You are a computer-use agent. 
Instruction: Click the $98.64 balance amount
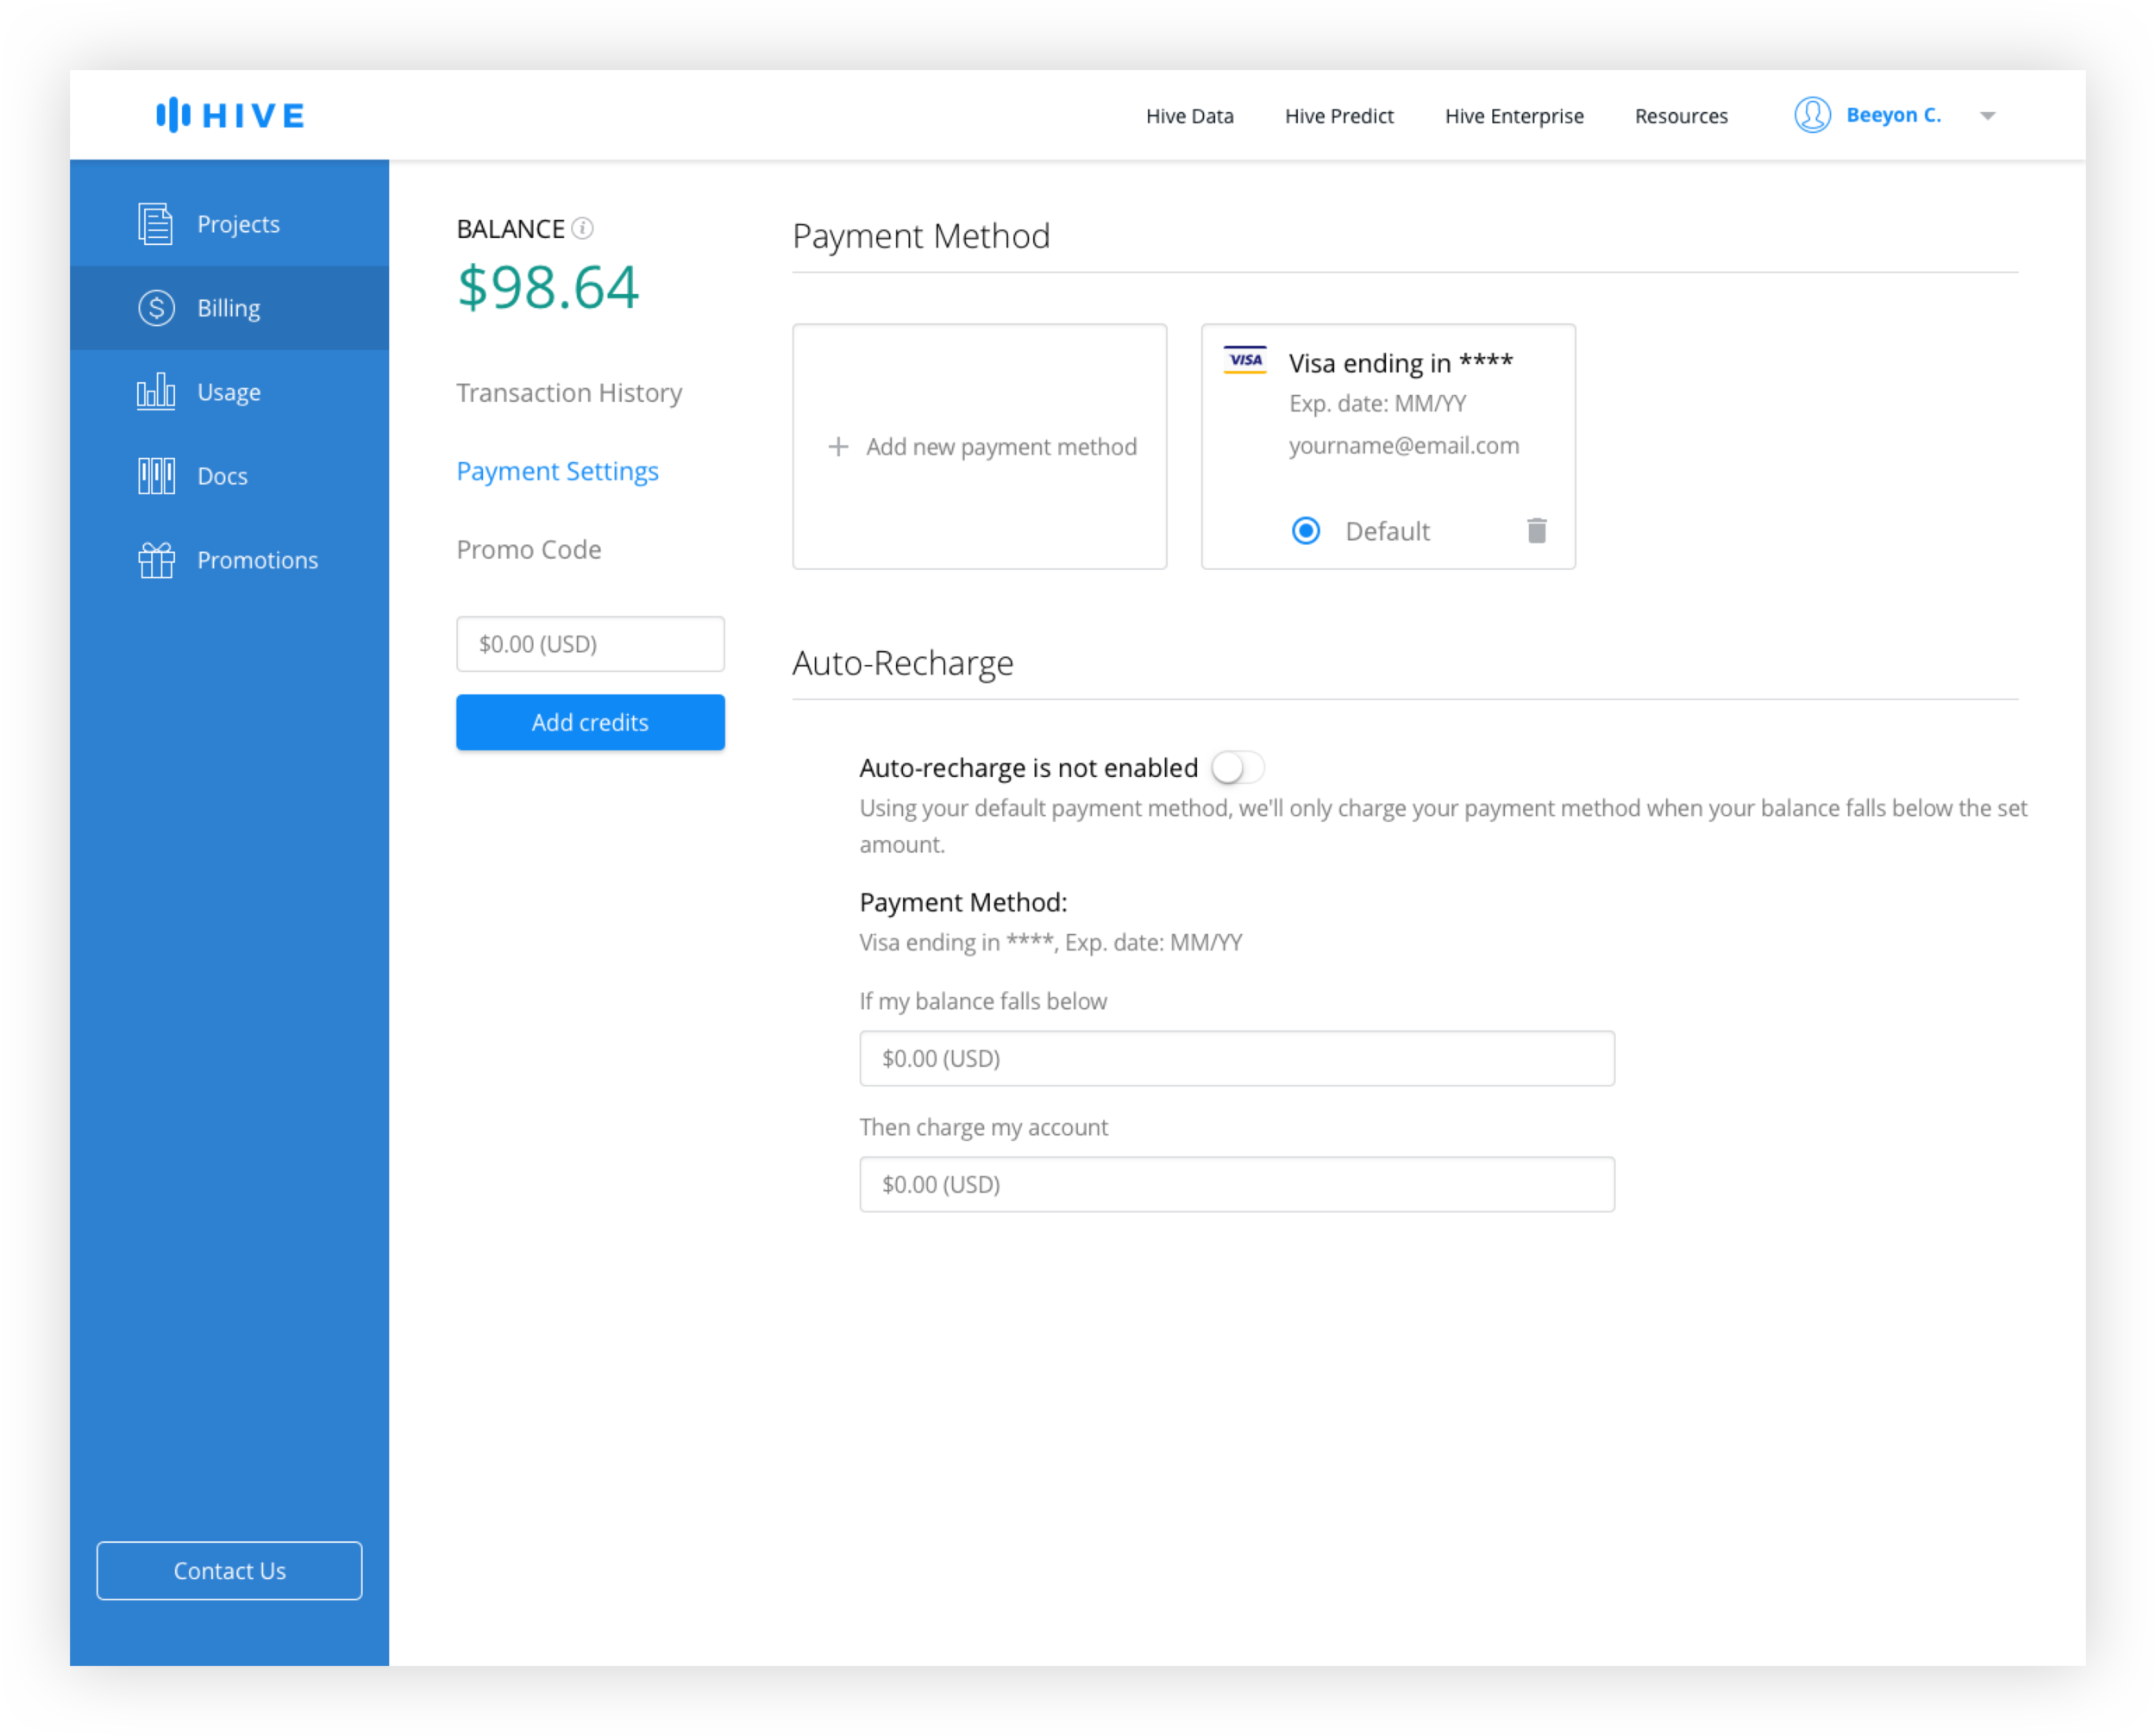[x=547, y=287]
